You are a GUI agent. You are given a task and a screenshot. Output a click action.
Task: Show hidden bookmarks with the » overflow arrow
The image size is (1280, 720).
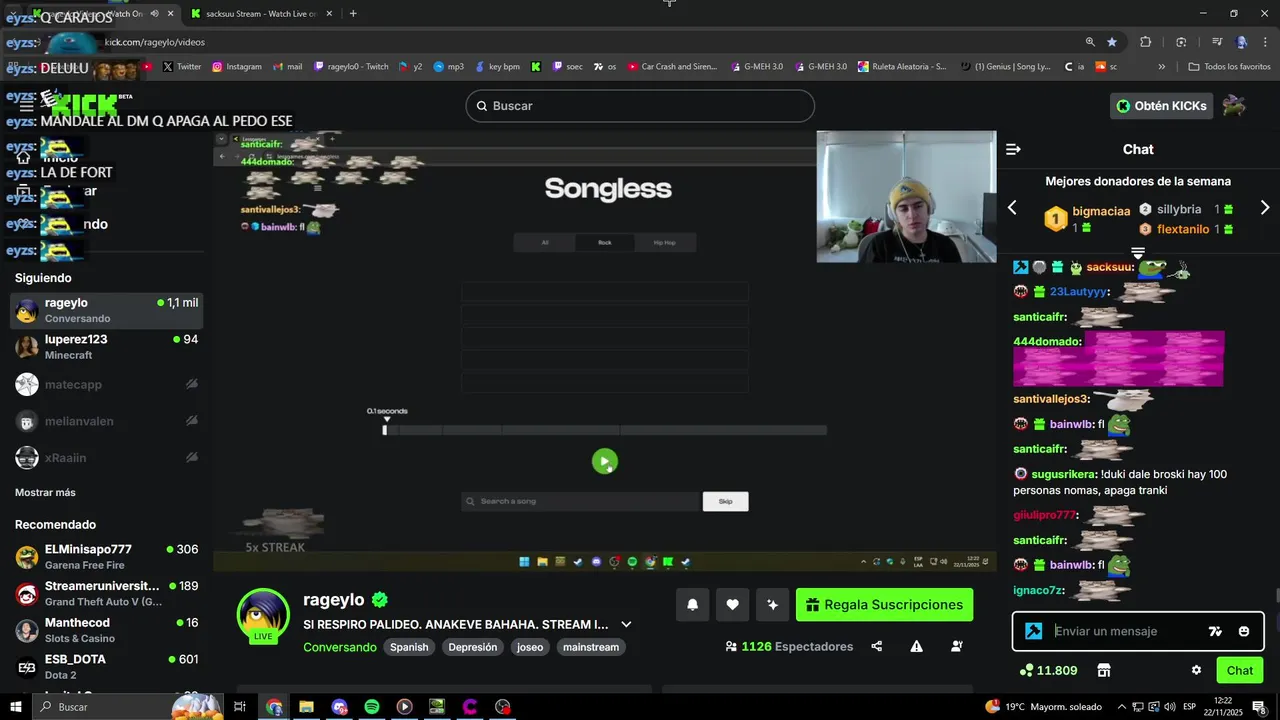[1161, 67]
